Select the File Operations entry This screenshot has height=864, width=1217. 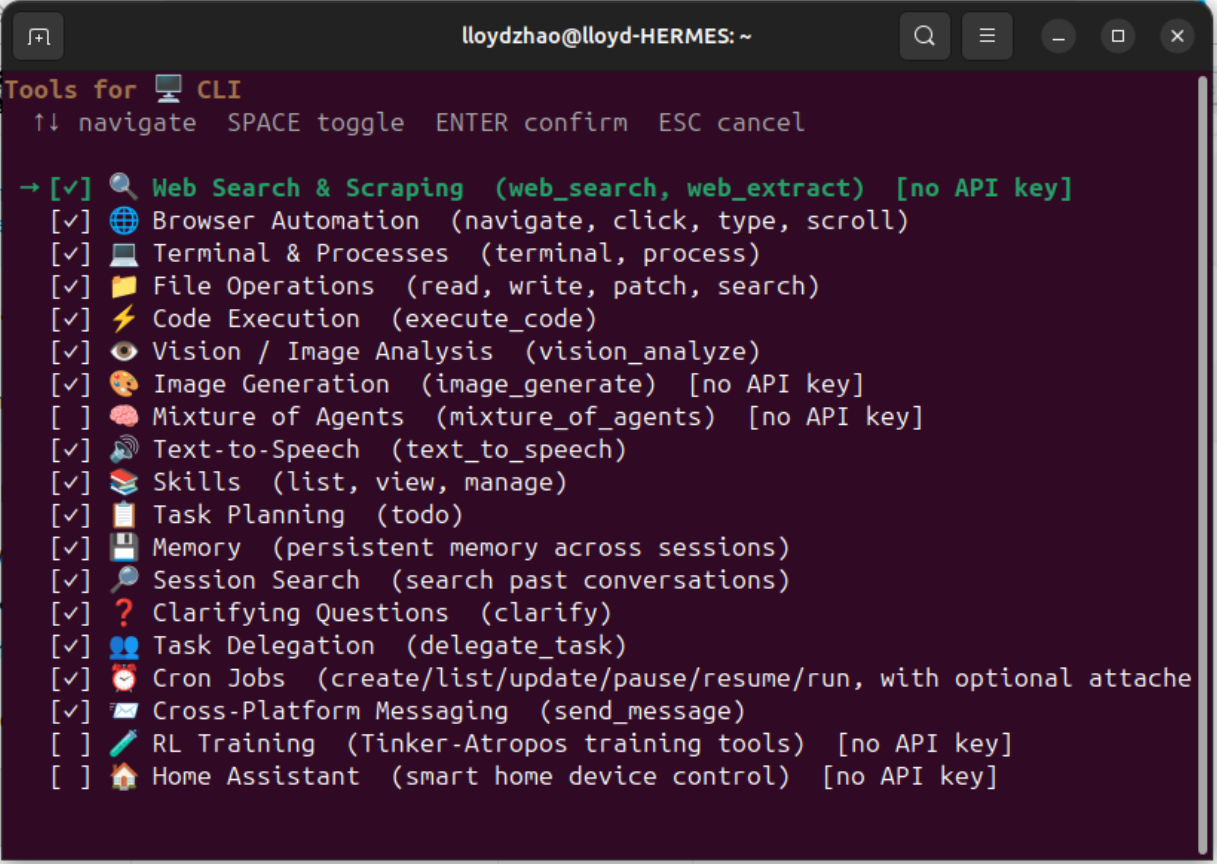263,286
